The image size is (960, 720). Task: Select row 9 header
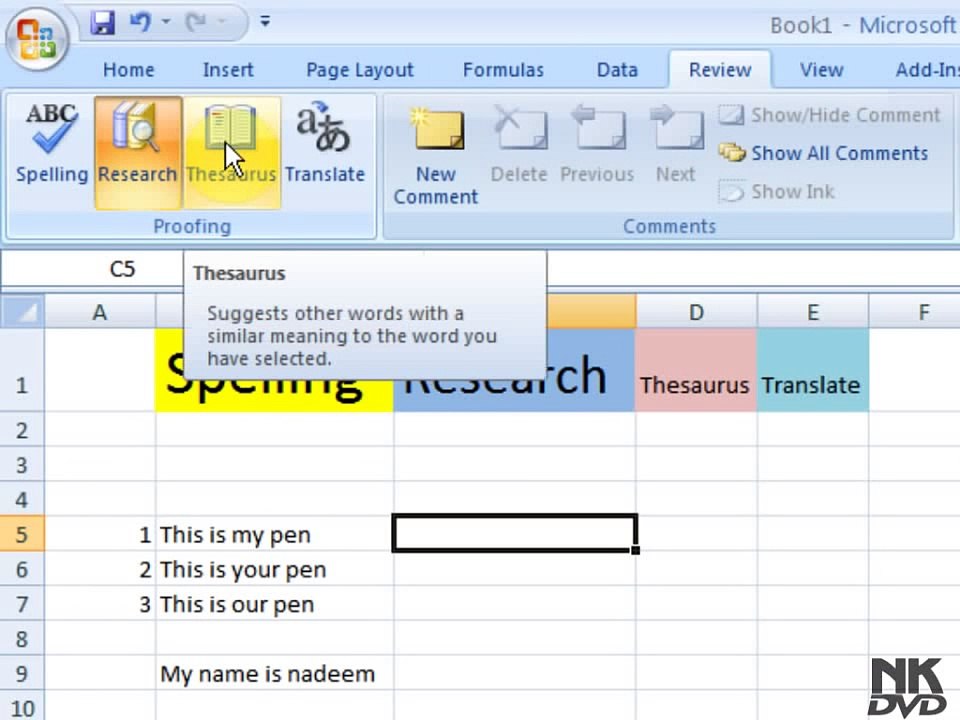coord(22,674)
